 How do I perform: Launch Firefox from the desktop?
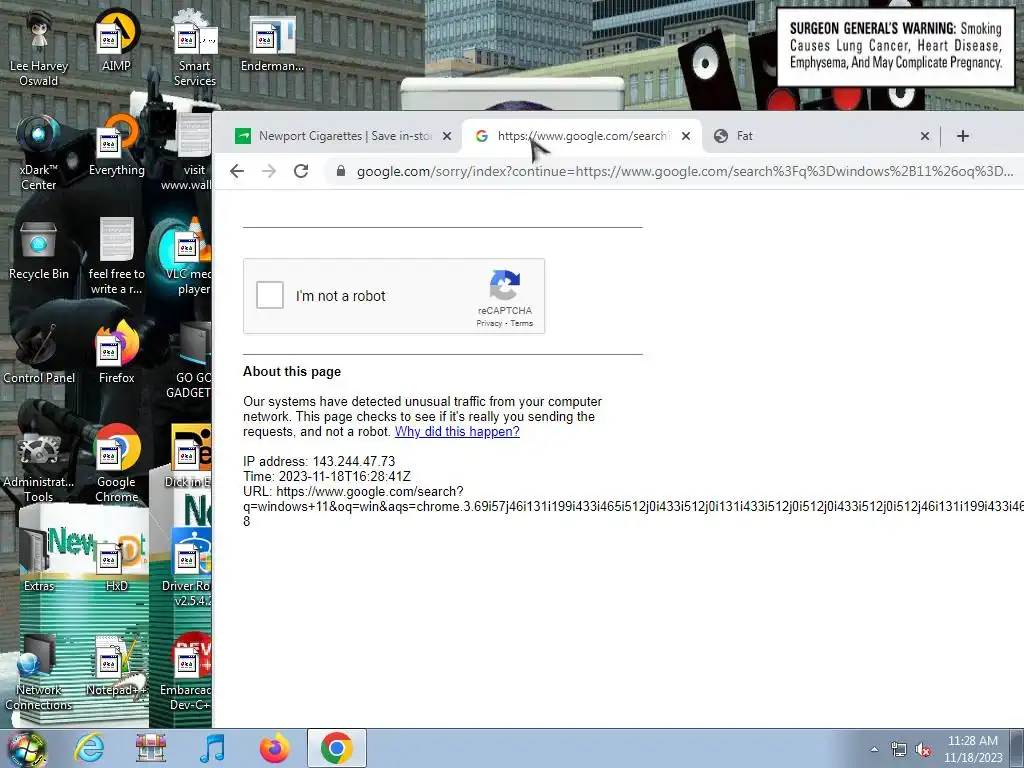tap(116, 354)
